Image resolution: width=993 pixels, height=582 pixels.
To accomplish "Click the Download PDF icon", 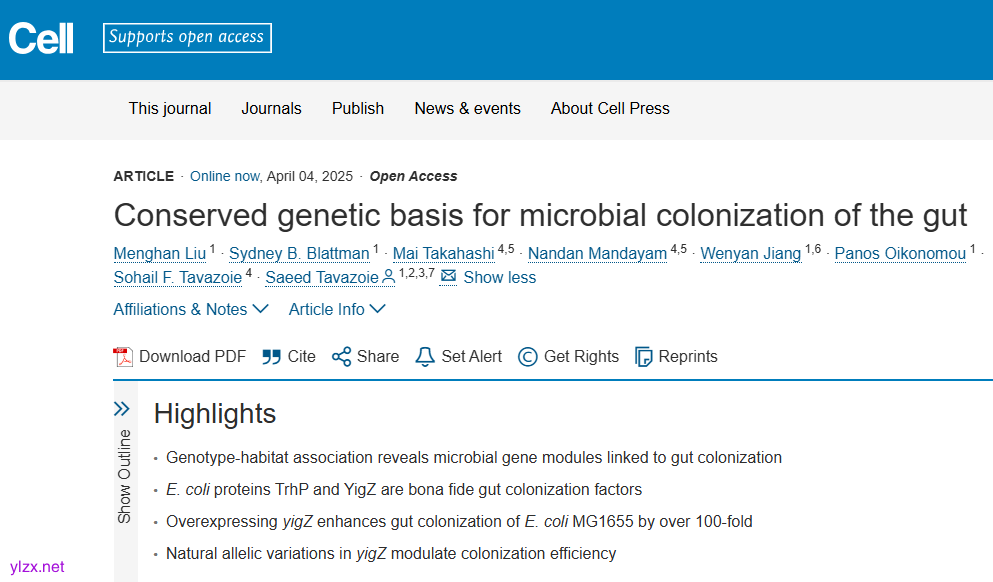I will 123,357.
